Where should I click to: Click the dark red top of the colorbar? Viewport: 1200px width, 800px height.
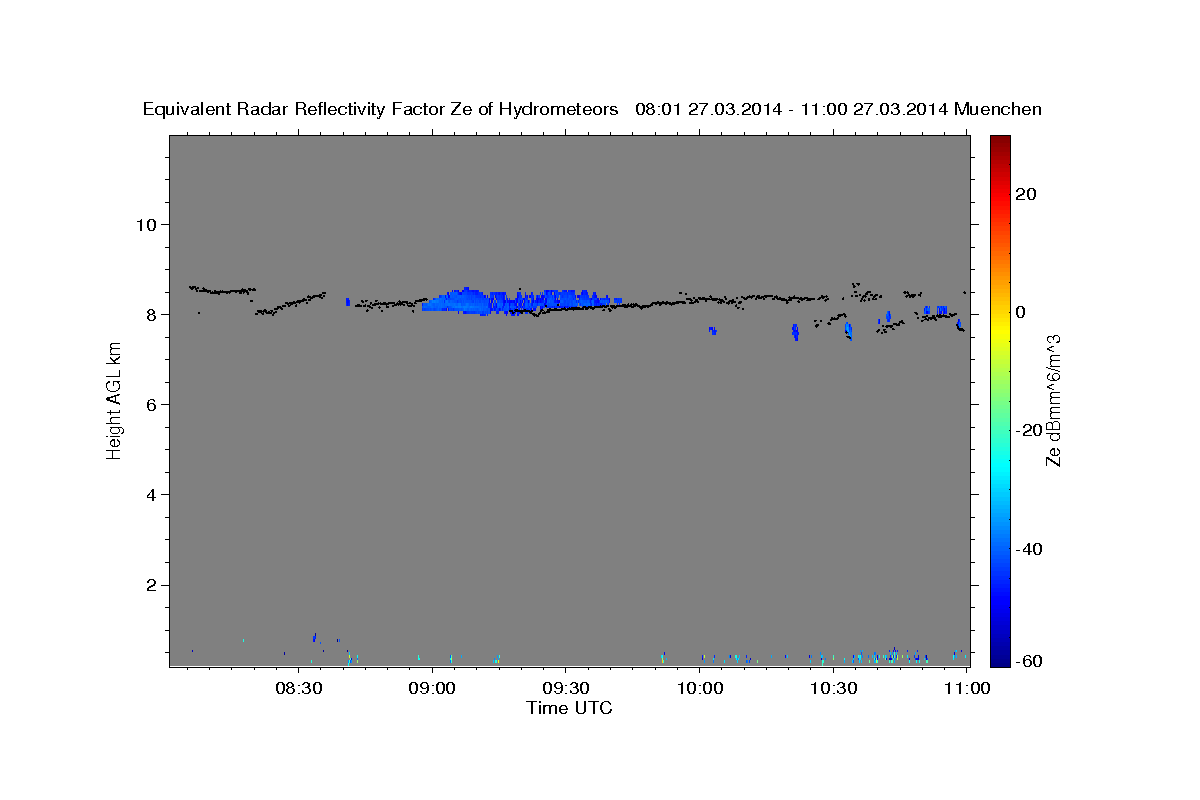click(x=1000, y=142)
